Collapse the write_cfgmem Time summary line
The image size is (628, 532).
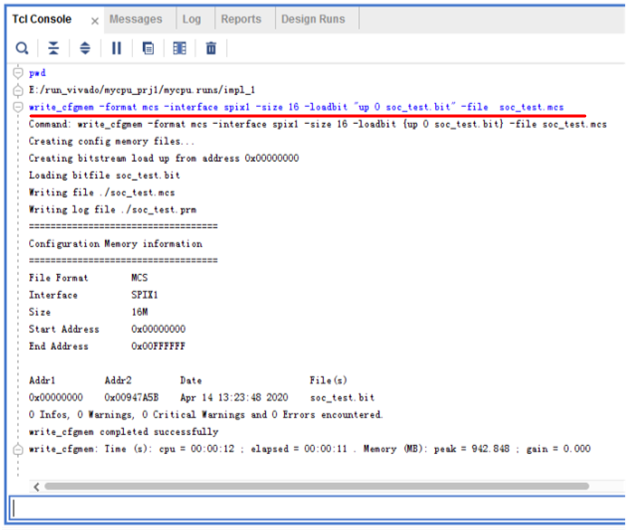click(x=17, y=449)
